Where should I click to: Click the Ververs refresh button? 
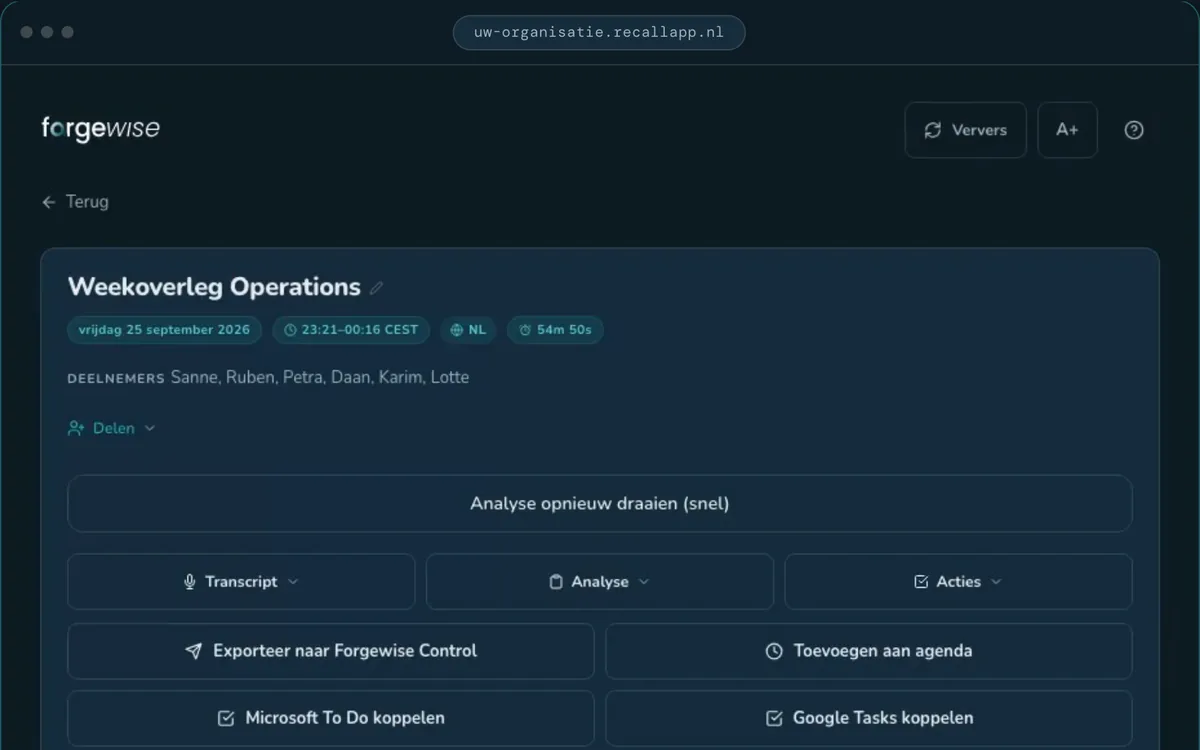[x=965, y=130]
